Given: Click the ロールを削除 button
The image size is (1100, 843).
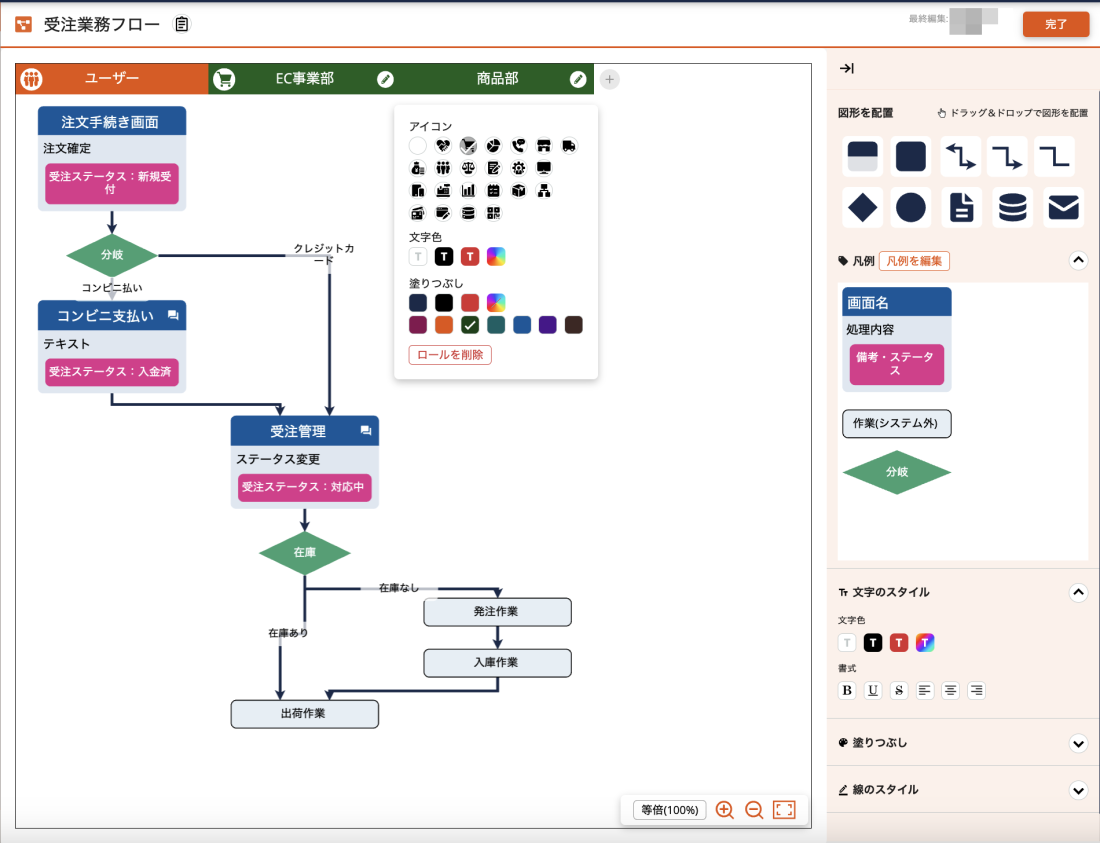Looking at the screenshot, I should [449, 354].
